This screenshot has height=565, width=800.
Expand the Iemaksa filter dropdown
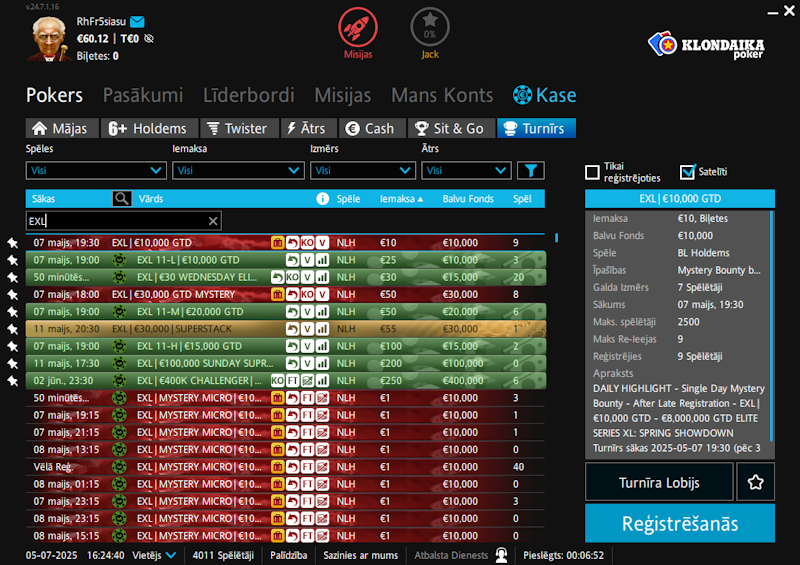238,170
